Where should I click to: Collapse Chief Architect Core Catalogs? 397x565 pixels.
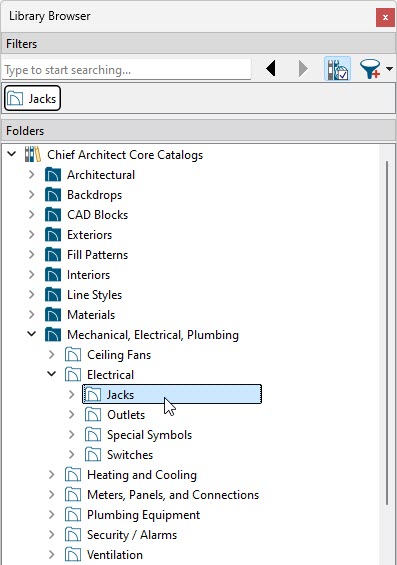(x=12, y=154)
